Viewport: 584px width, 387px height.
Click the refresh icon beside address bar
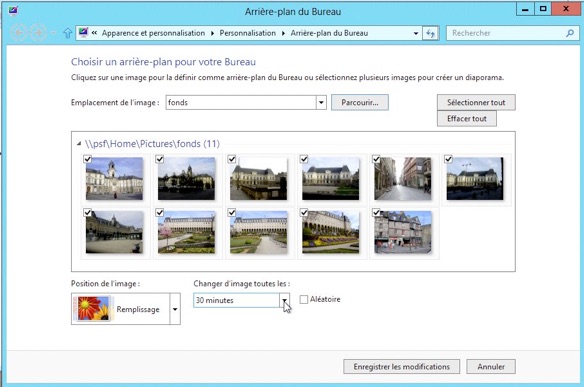coord(431,33)
